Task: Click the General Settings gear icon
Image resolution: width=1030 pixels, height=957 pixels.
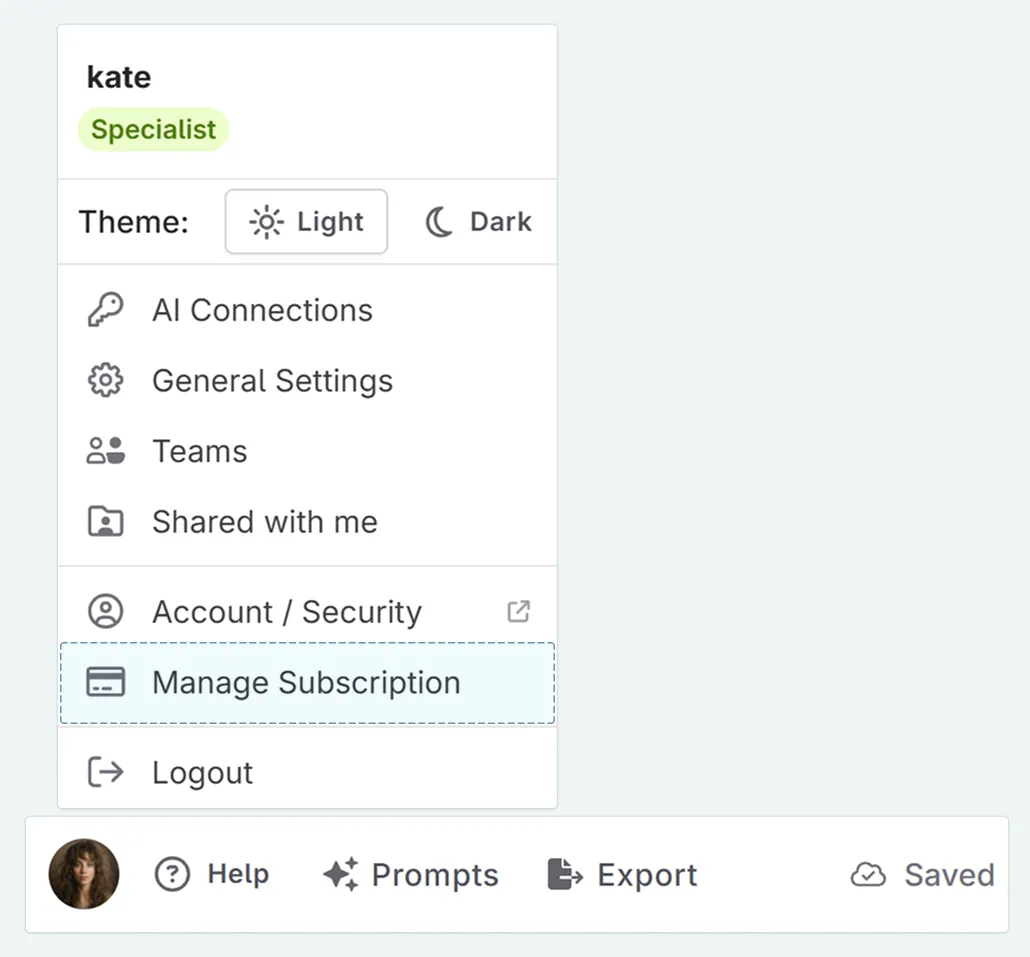Action: tap(105, 380)
